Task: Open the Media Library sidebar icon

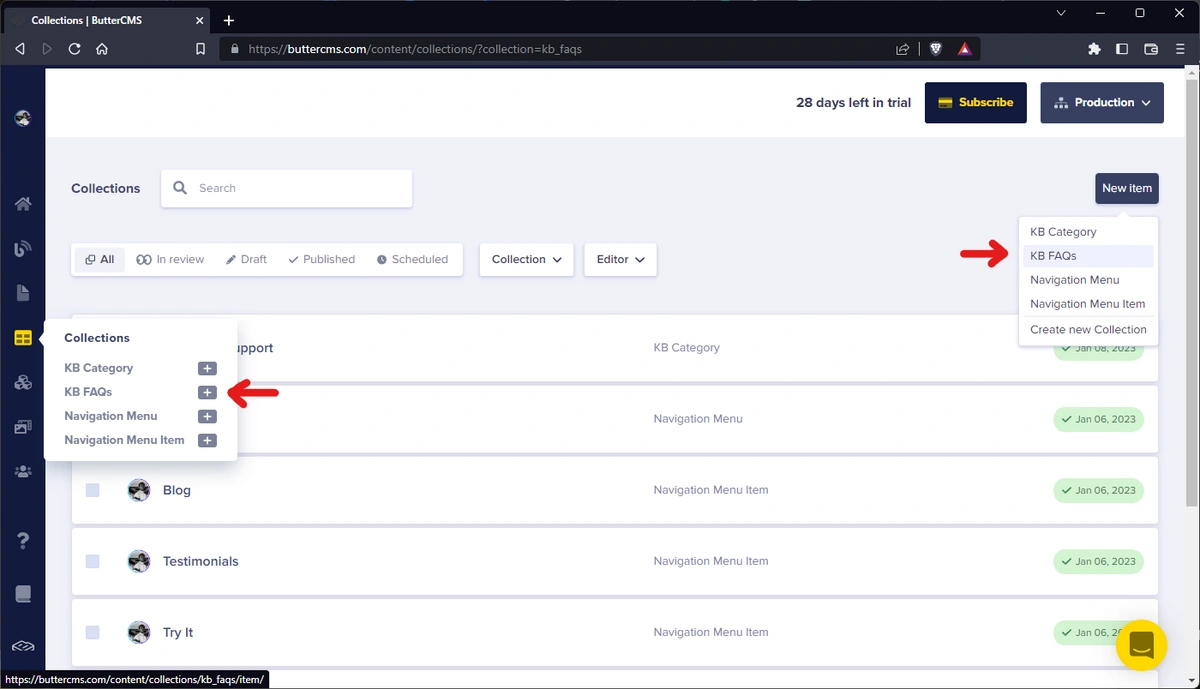Action: pos(23,427)
